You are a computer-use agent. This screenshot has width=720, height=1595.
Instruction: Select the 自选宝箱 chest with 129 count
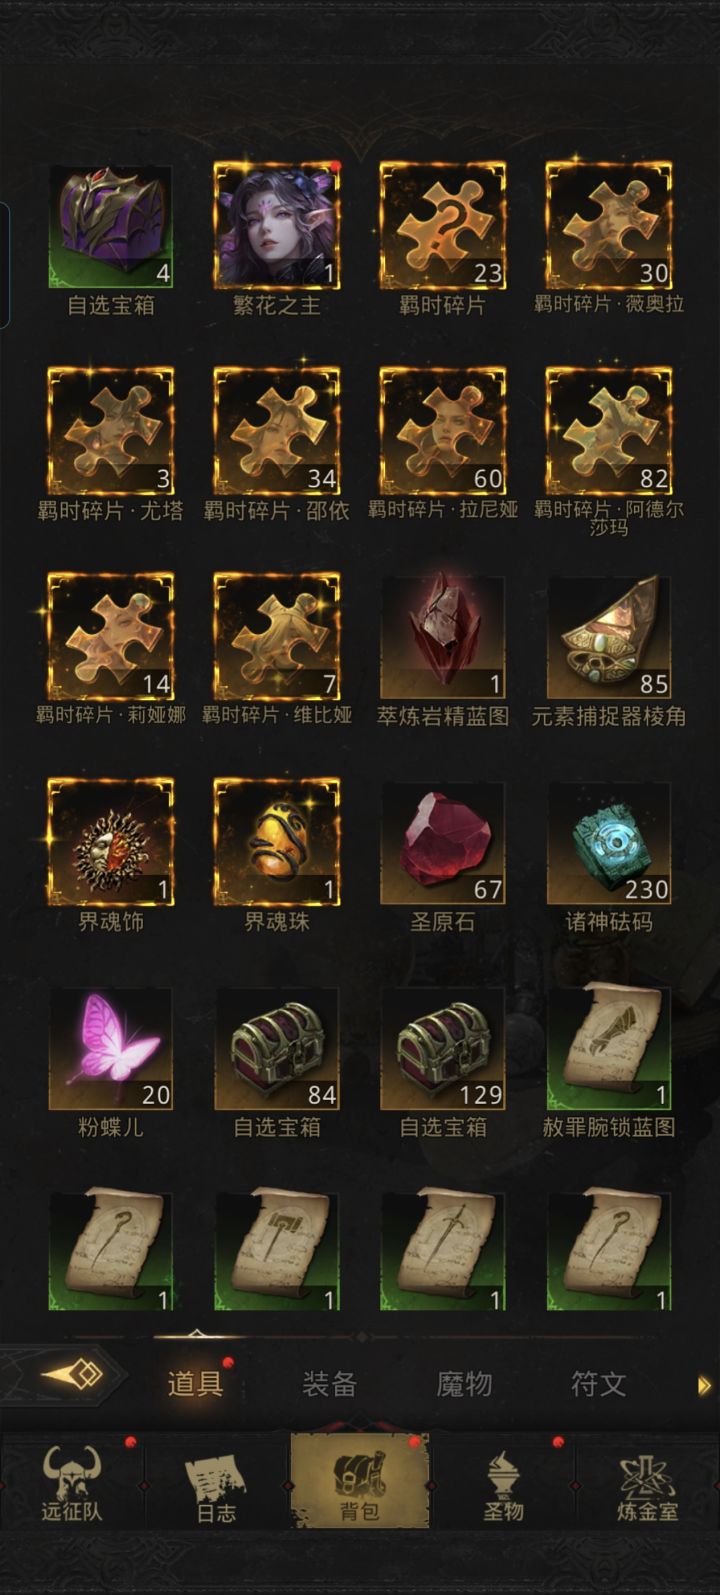(x=443, y=1048)
